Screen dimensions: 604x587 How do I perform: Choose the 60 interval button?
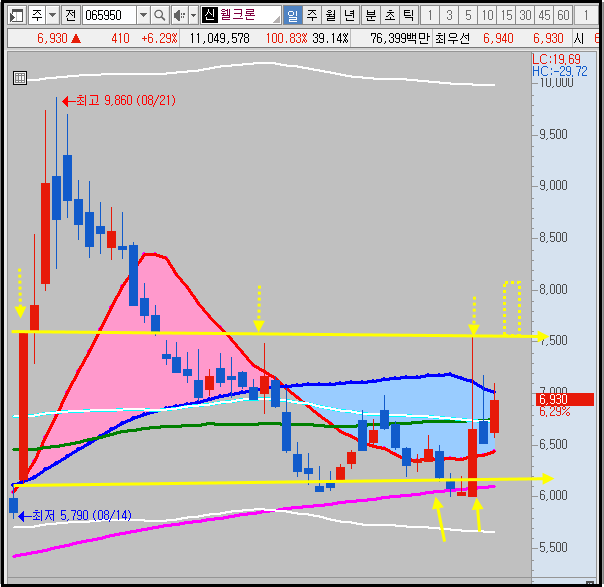(563, 15)
